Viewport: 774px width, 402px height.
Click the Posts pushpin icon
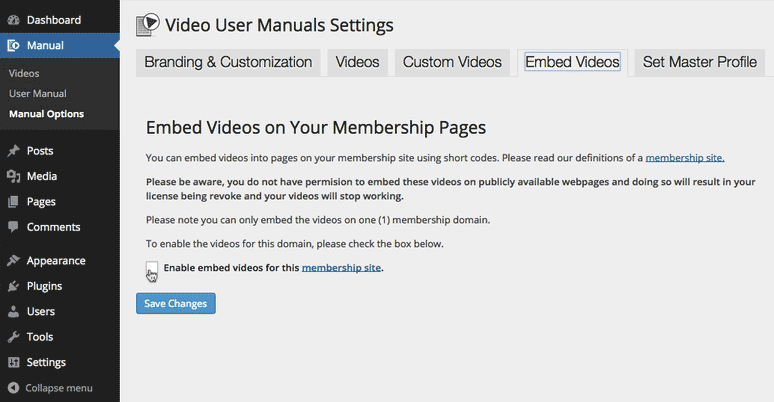tap(13, 151)
